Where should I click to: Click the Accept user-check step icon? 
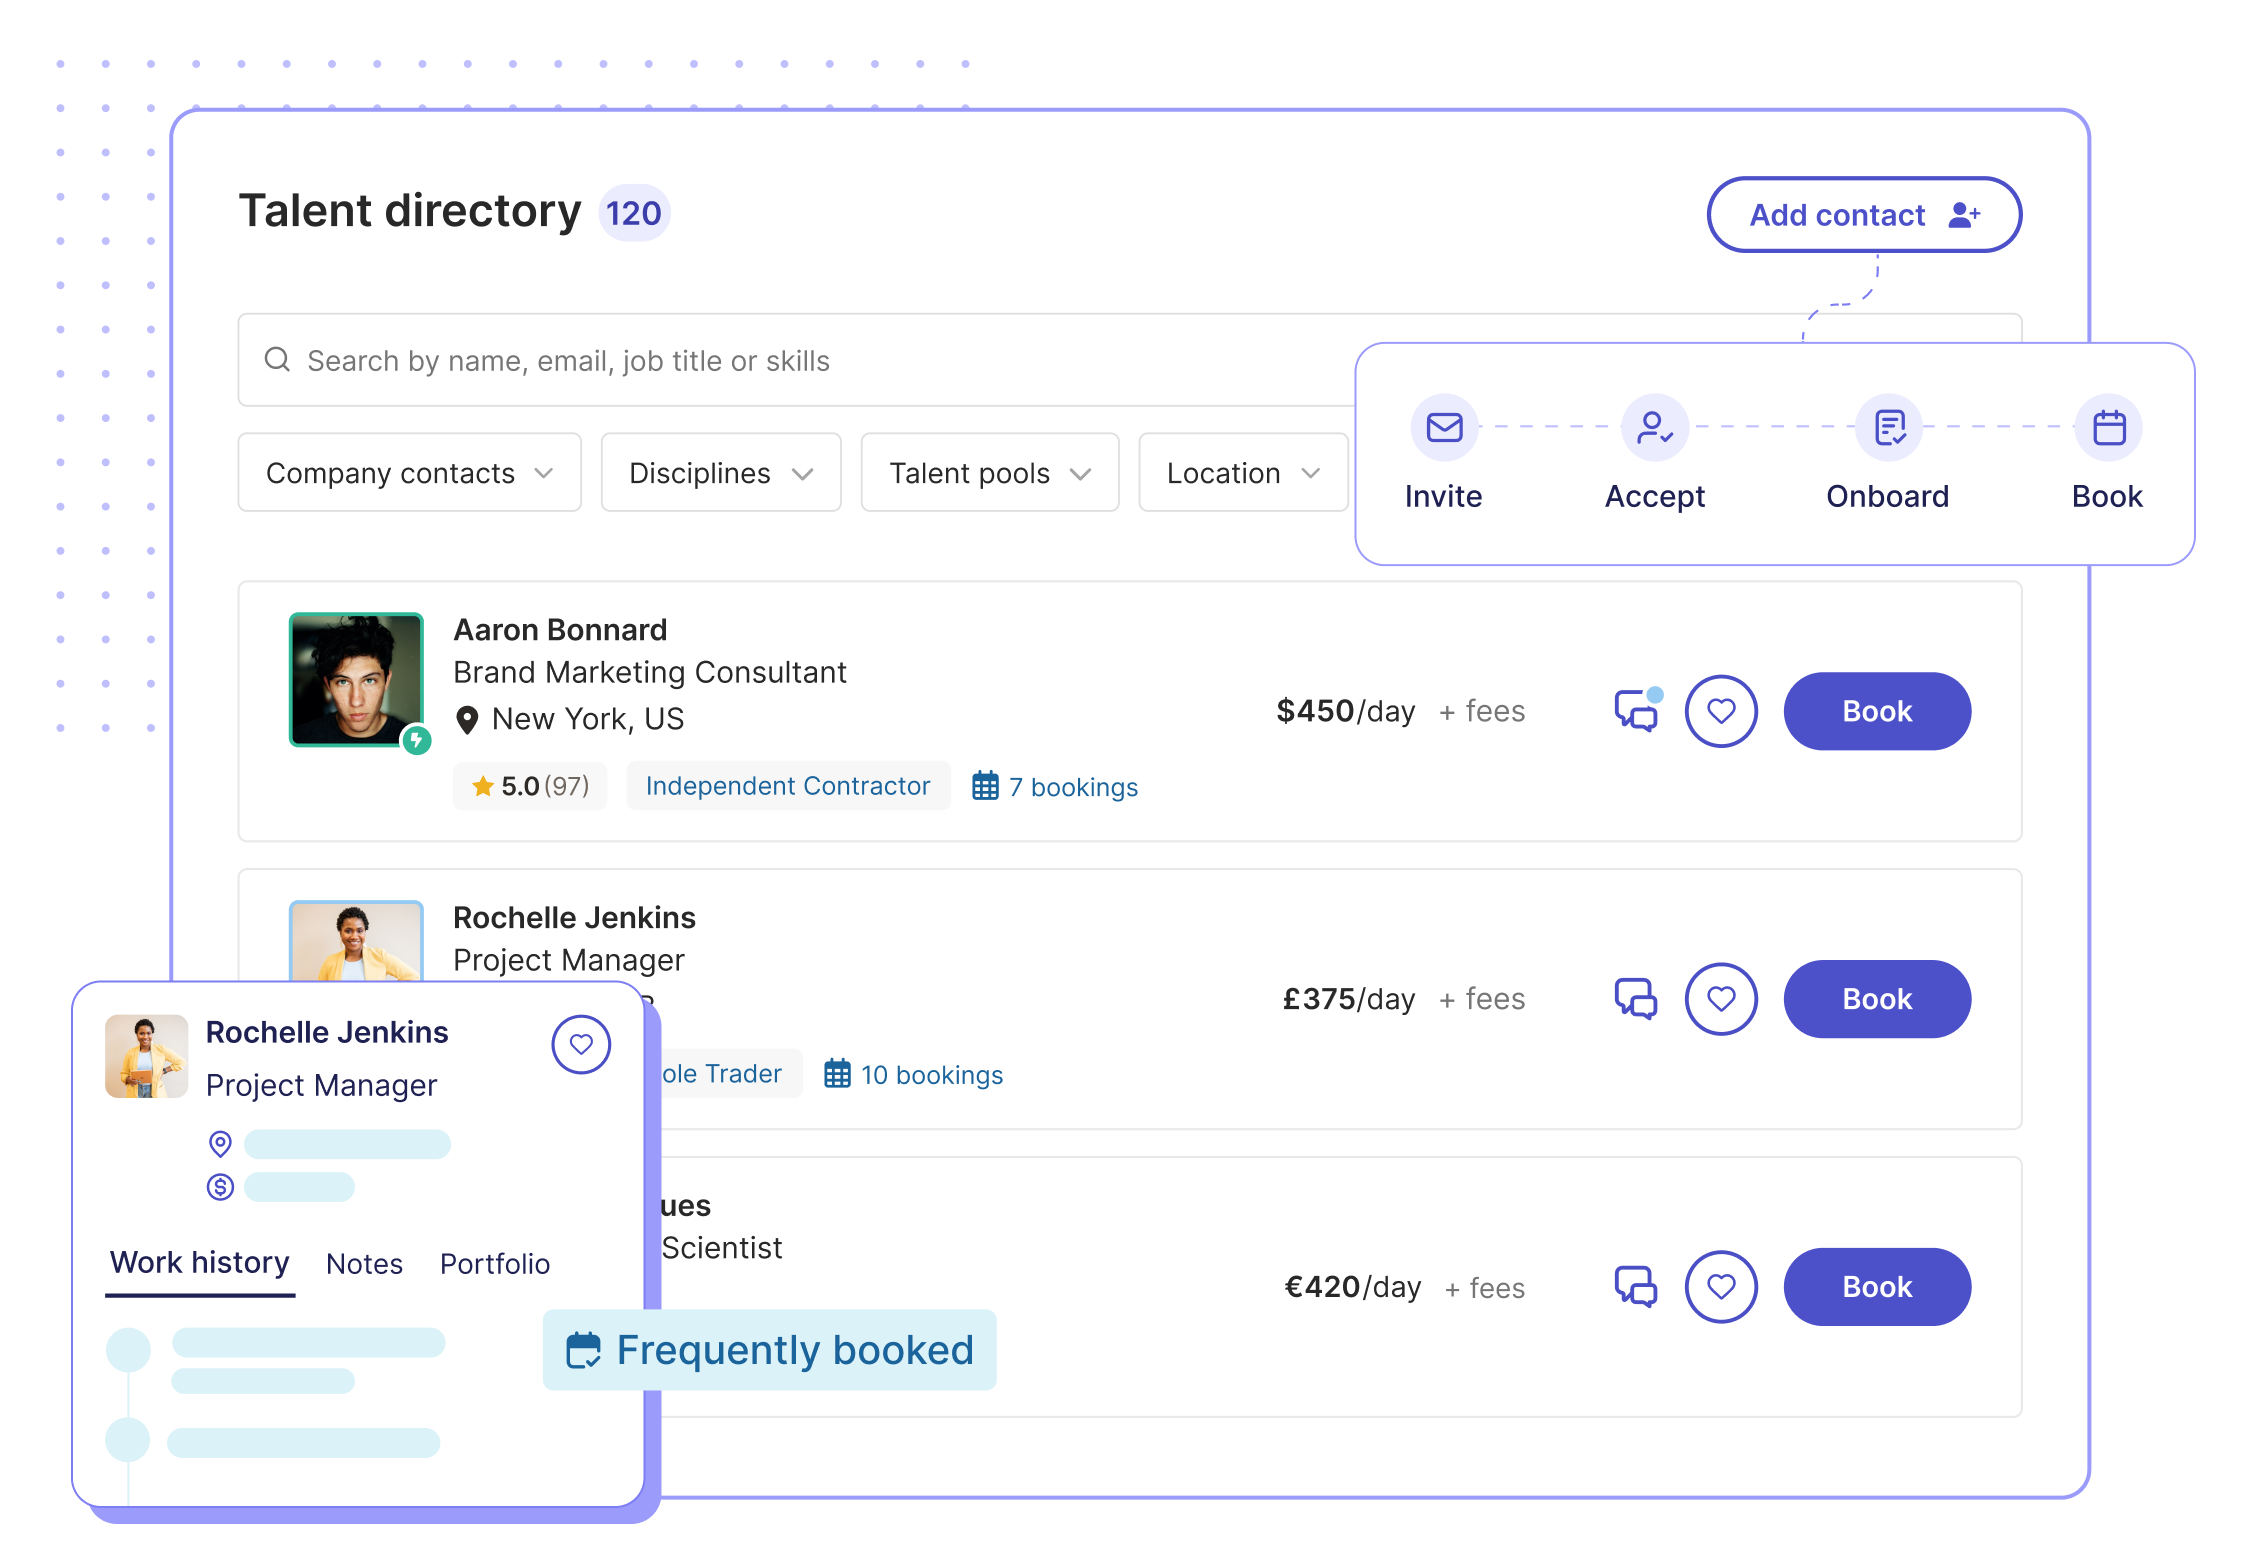coord(1655,428)
